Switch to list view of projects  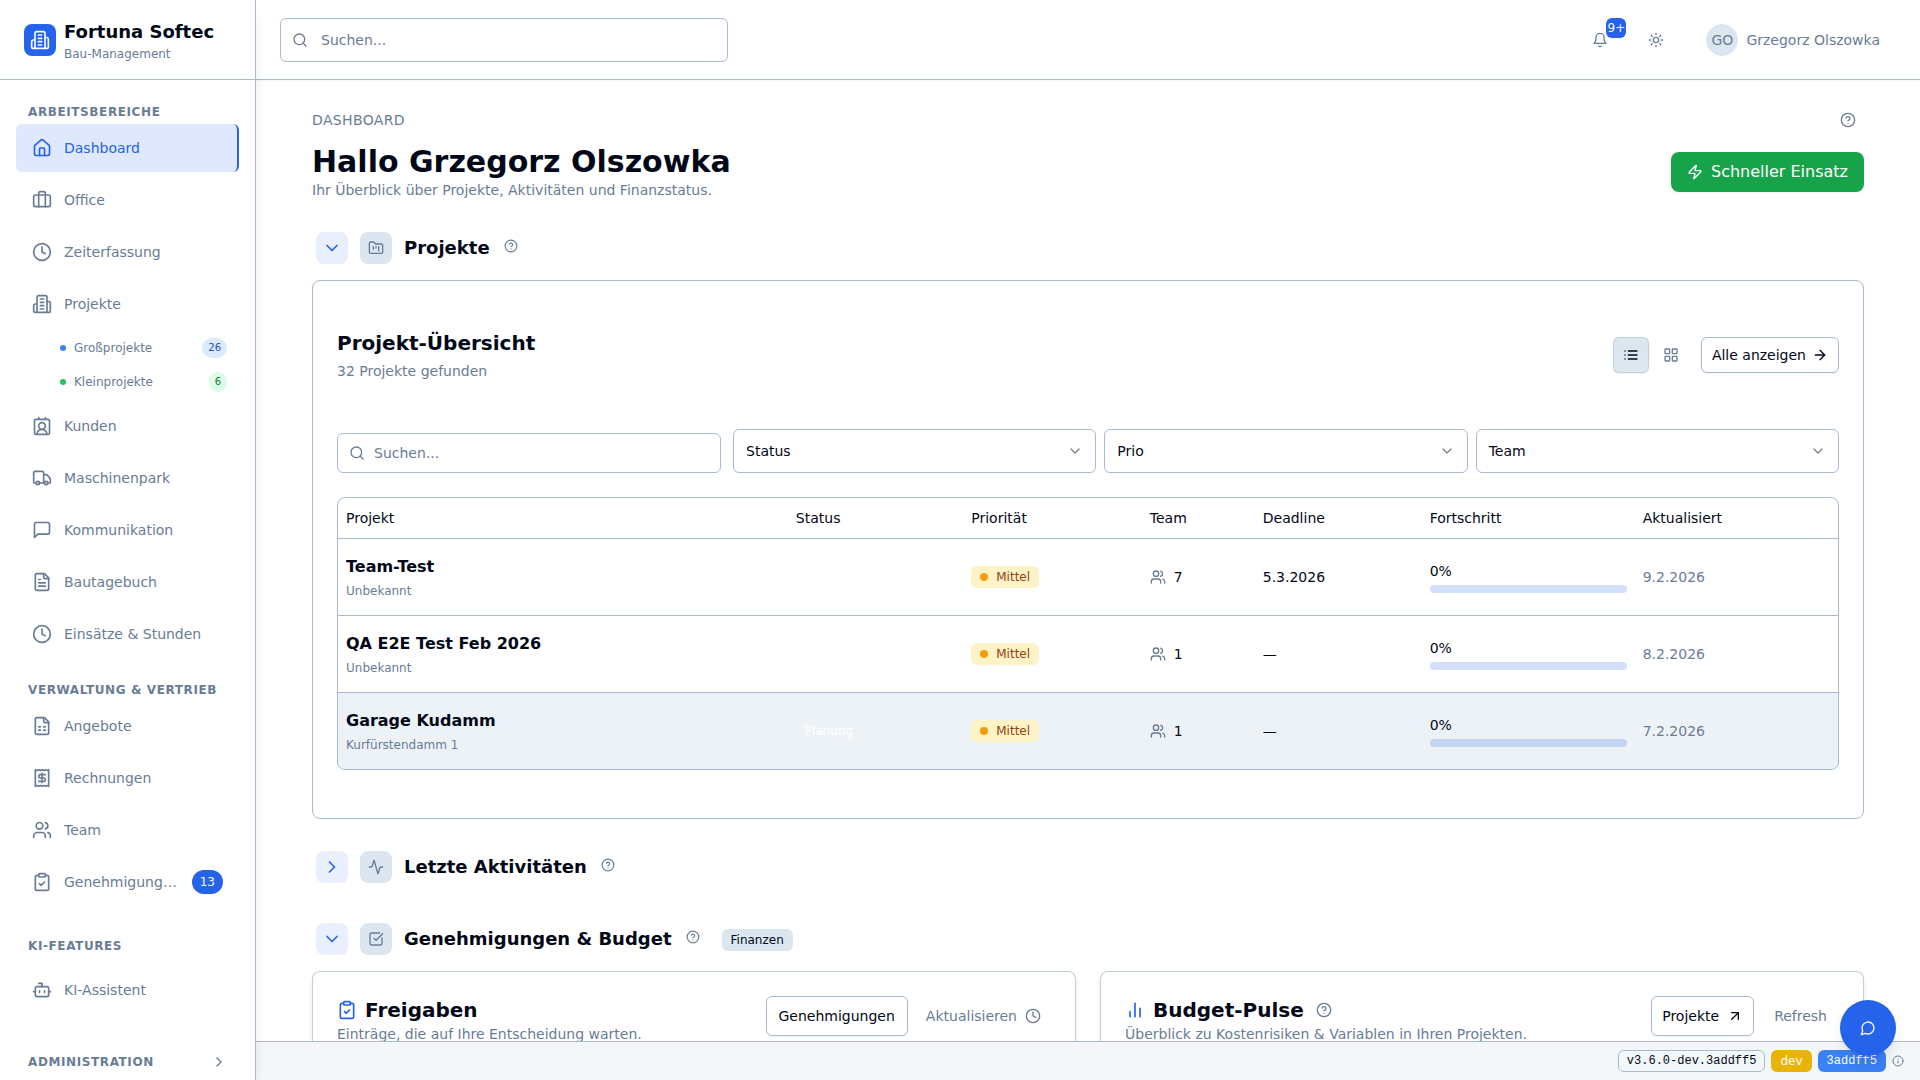pos(1631,355)
